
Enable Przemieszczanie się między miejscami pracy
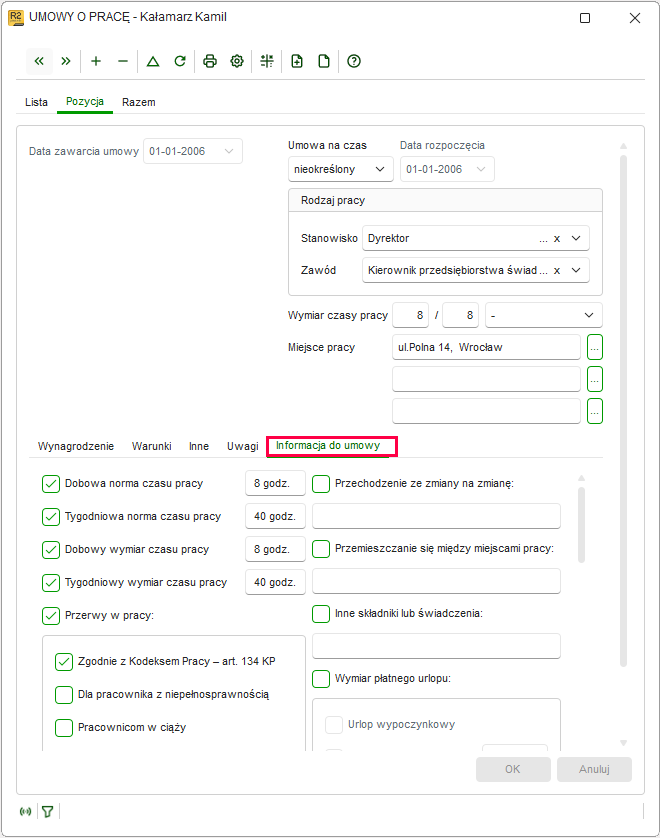click(321, 549)
